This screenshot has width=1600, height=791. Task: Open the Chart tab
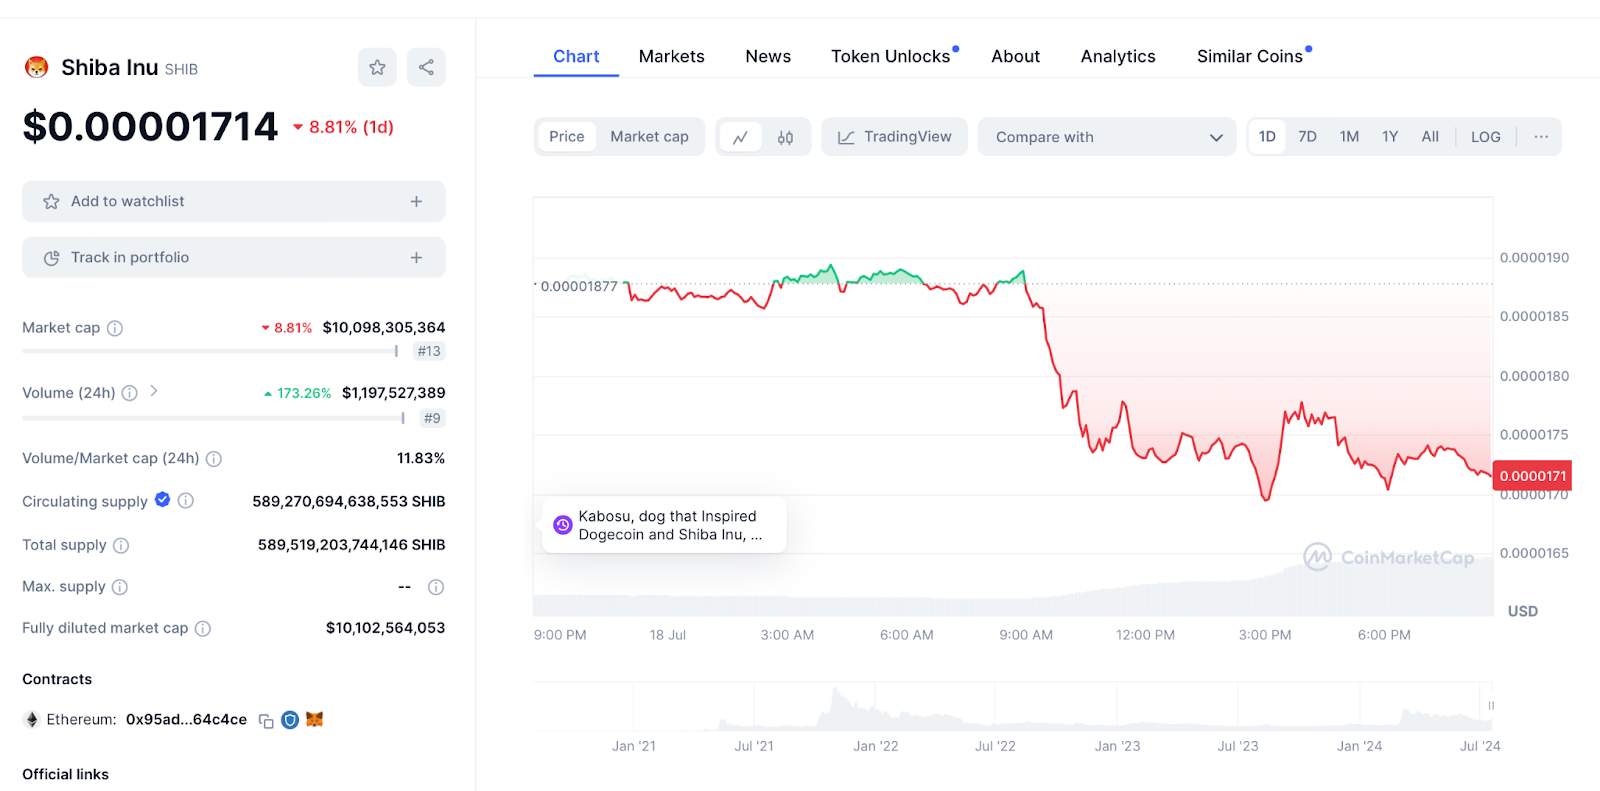coord(576,57)
